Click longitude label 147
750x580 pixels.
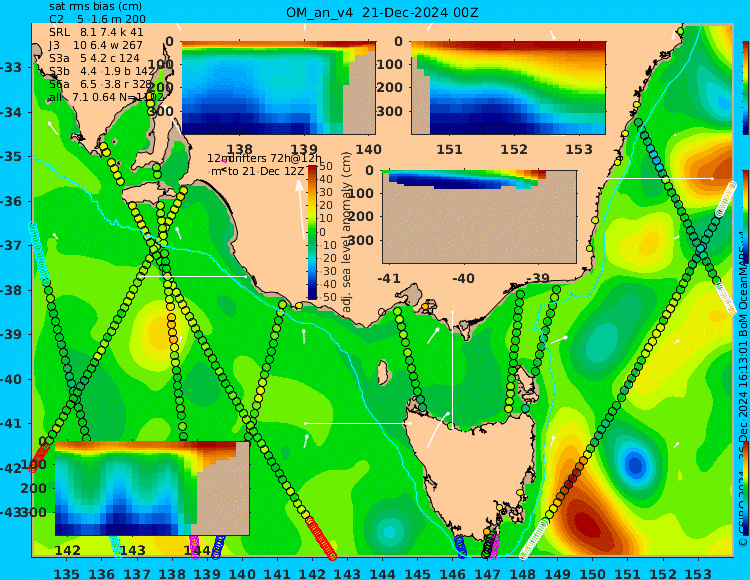487,573
